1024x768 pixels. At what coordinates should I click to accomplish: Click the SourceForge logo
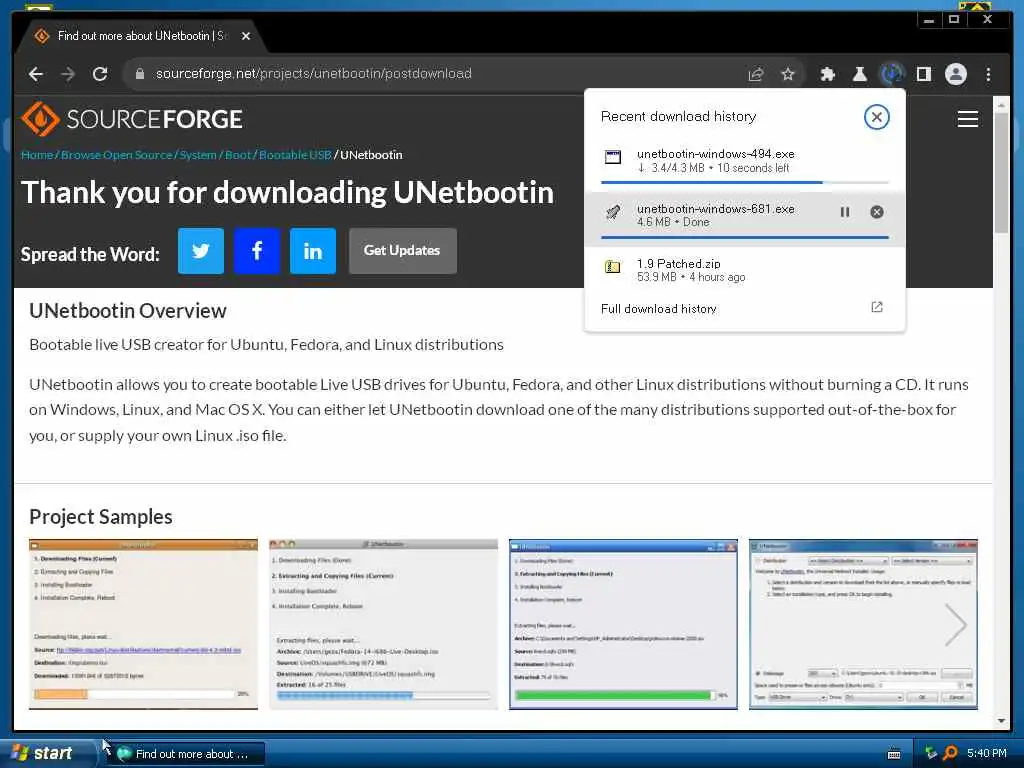point(132,119)
